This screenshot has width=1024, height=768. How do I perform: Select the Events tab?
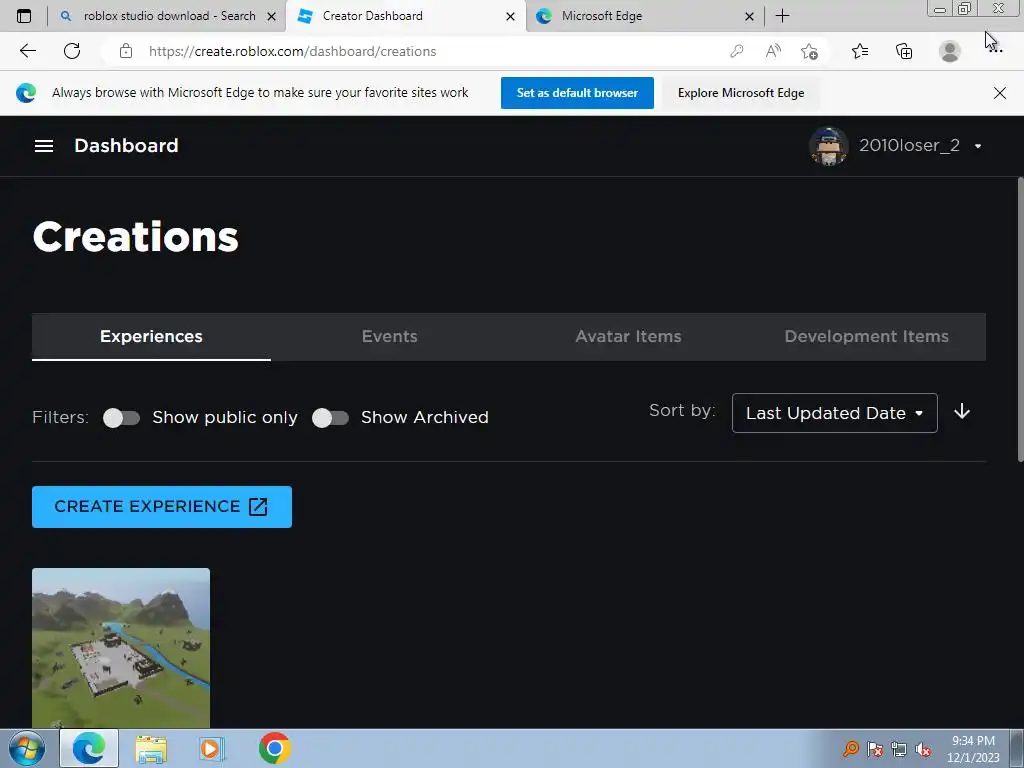coord(390,336)
